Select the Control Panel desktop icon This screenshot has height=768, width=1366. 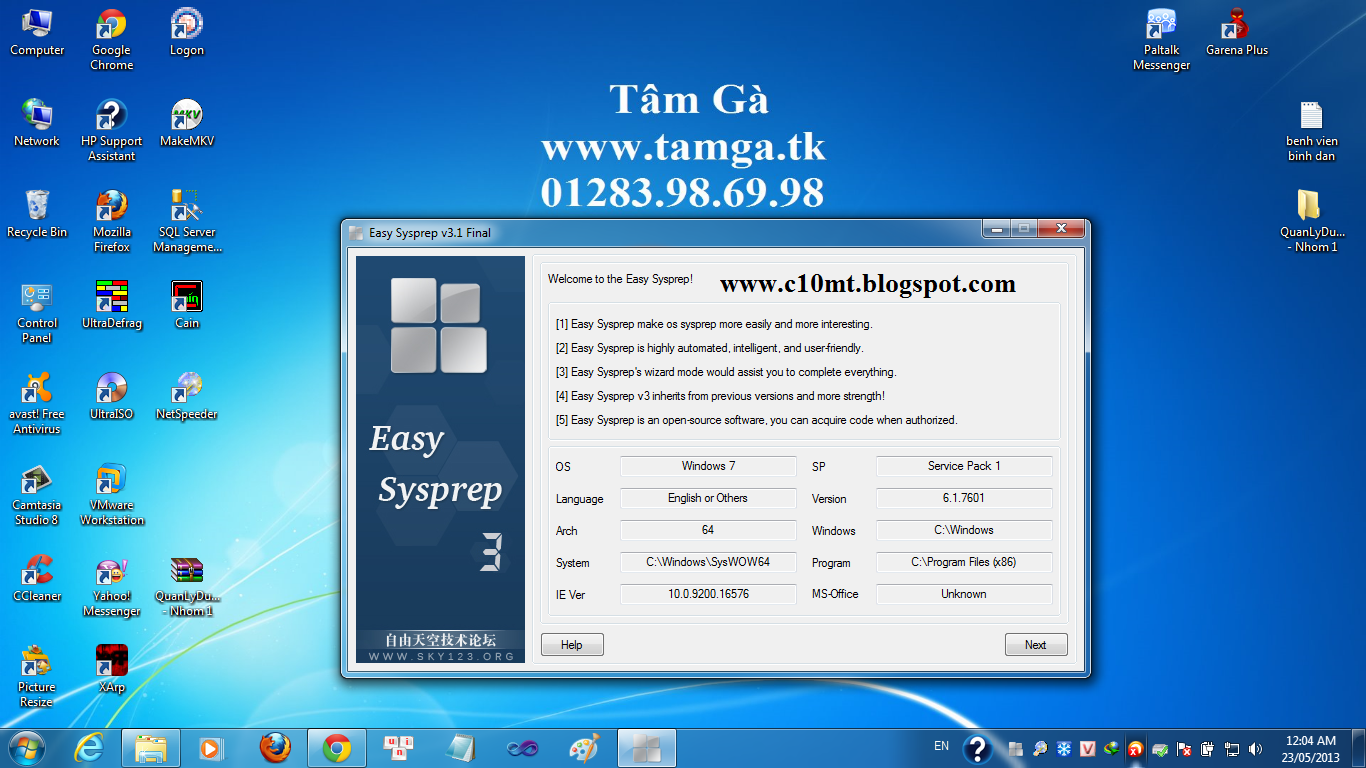37,313
